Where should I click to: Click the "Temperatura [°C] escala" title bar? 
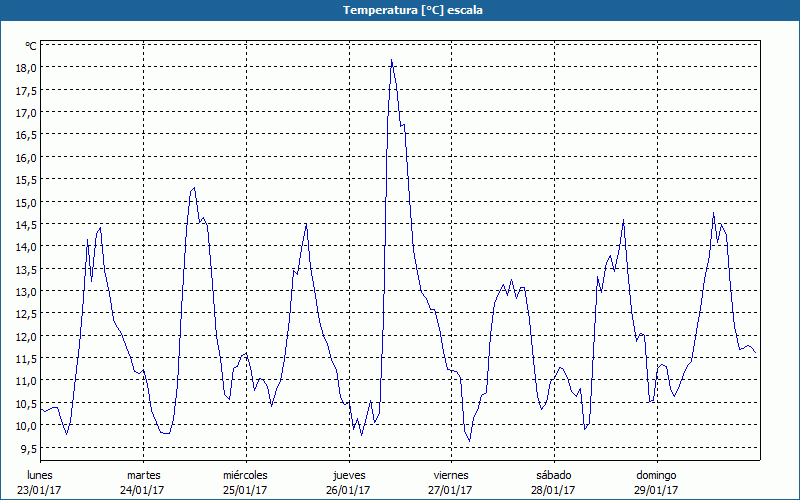(400, 10)
